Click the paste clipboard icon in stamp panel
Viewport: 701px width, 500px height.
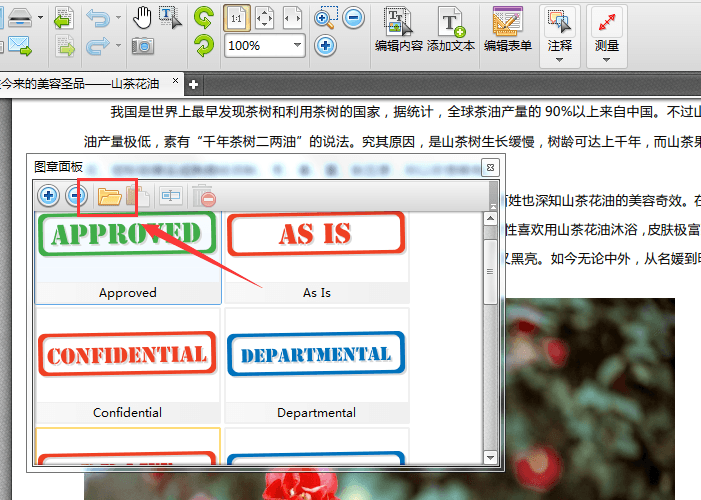138,196
